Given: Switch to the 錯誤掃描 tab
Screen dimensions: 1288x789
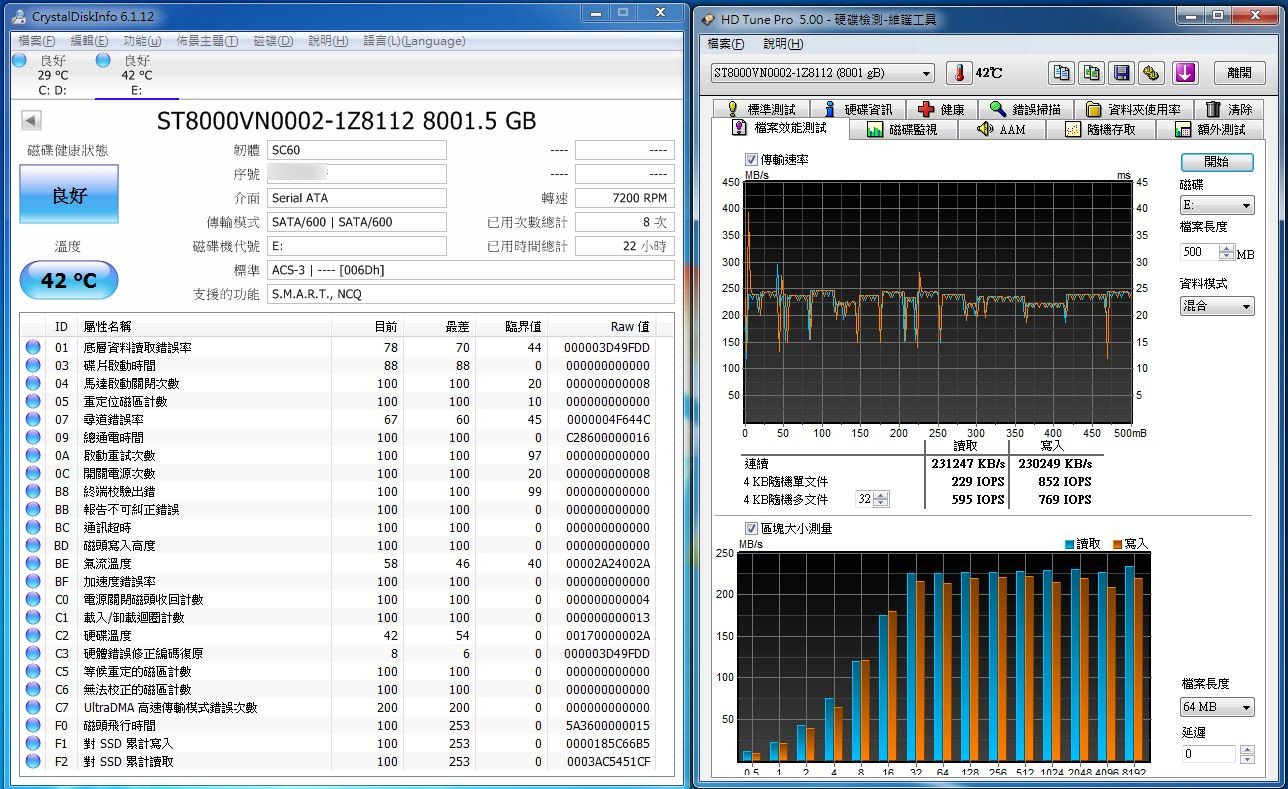Looking at the screenshot, I should click(1026, 109).
